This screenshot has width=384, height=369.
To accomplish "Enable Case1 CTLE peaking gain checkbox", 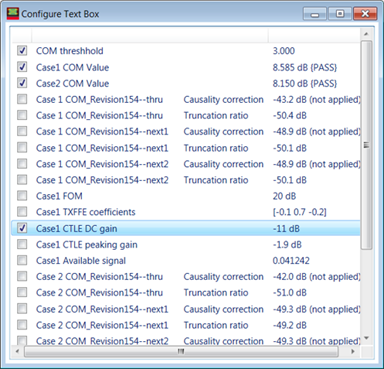I will 22,244.
